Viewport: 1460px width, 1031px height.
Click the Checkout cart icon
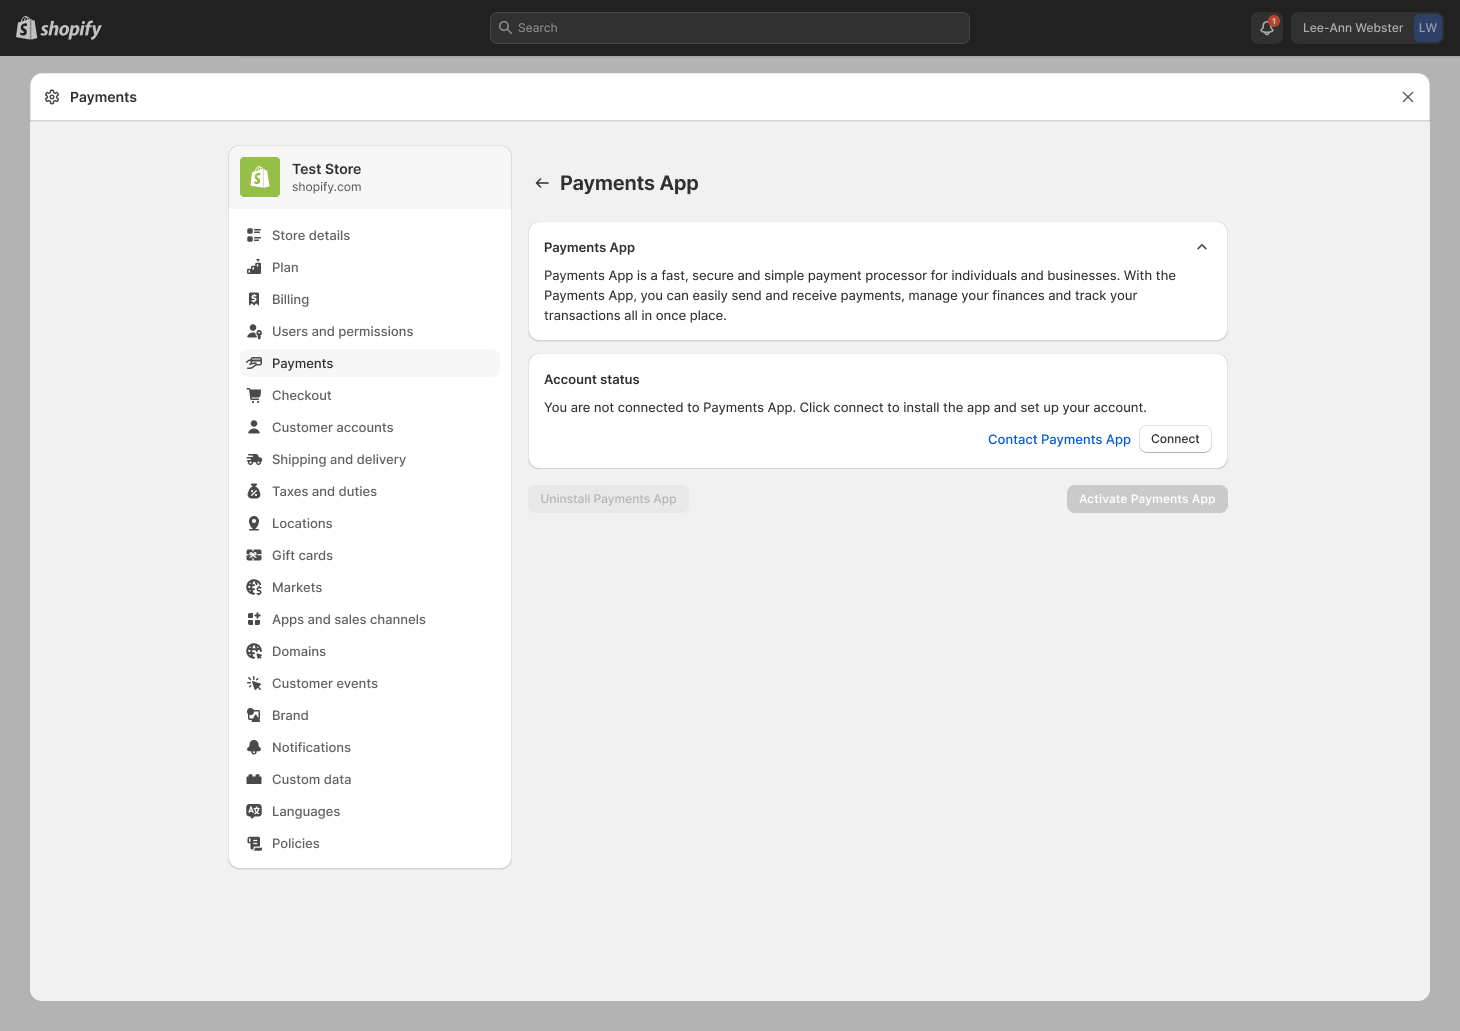coord(254,395)
